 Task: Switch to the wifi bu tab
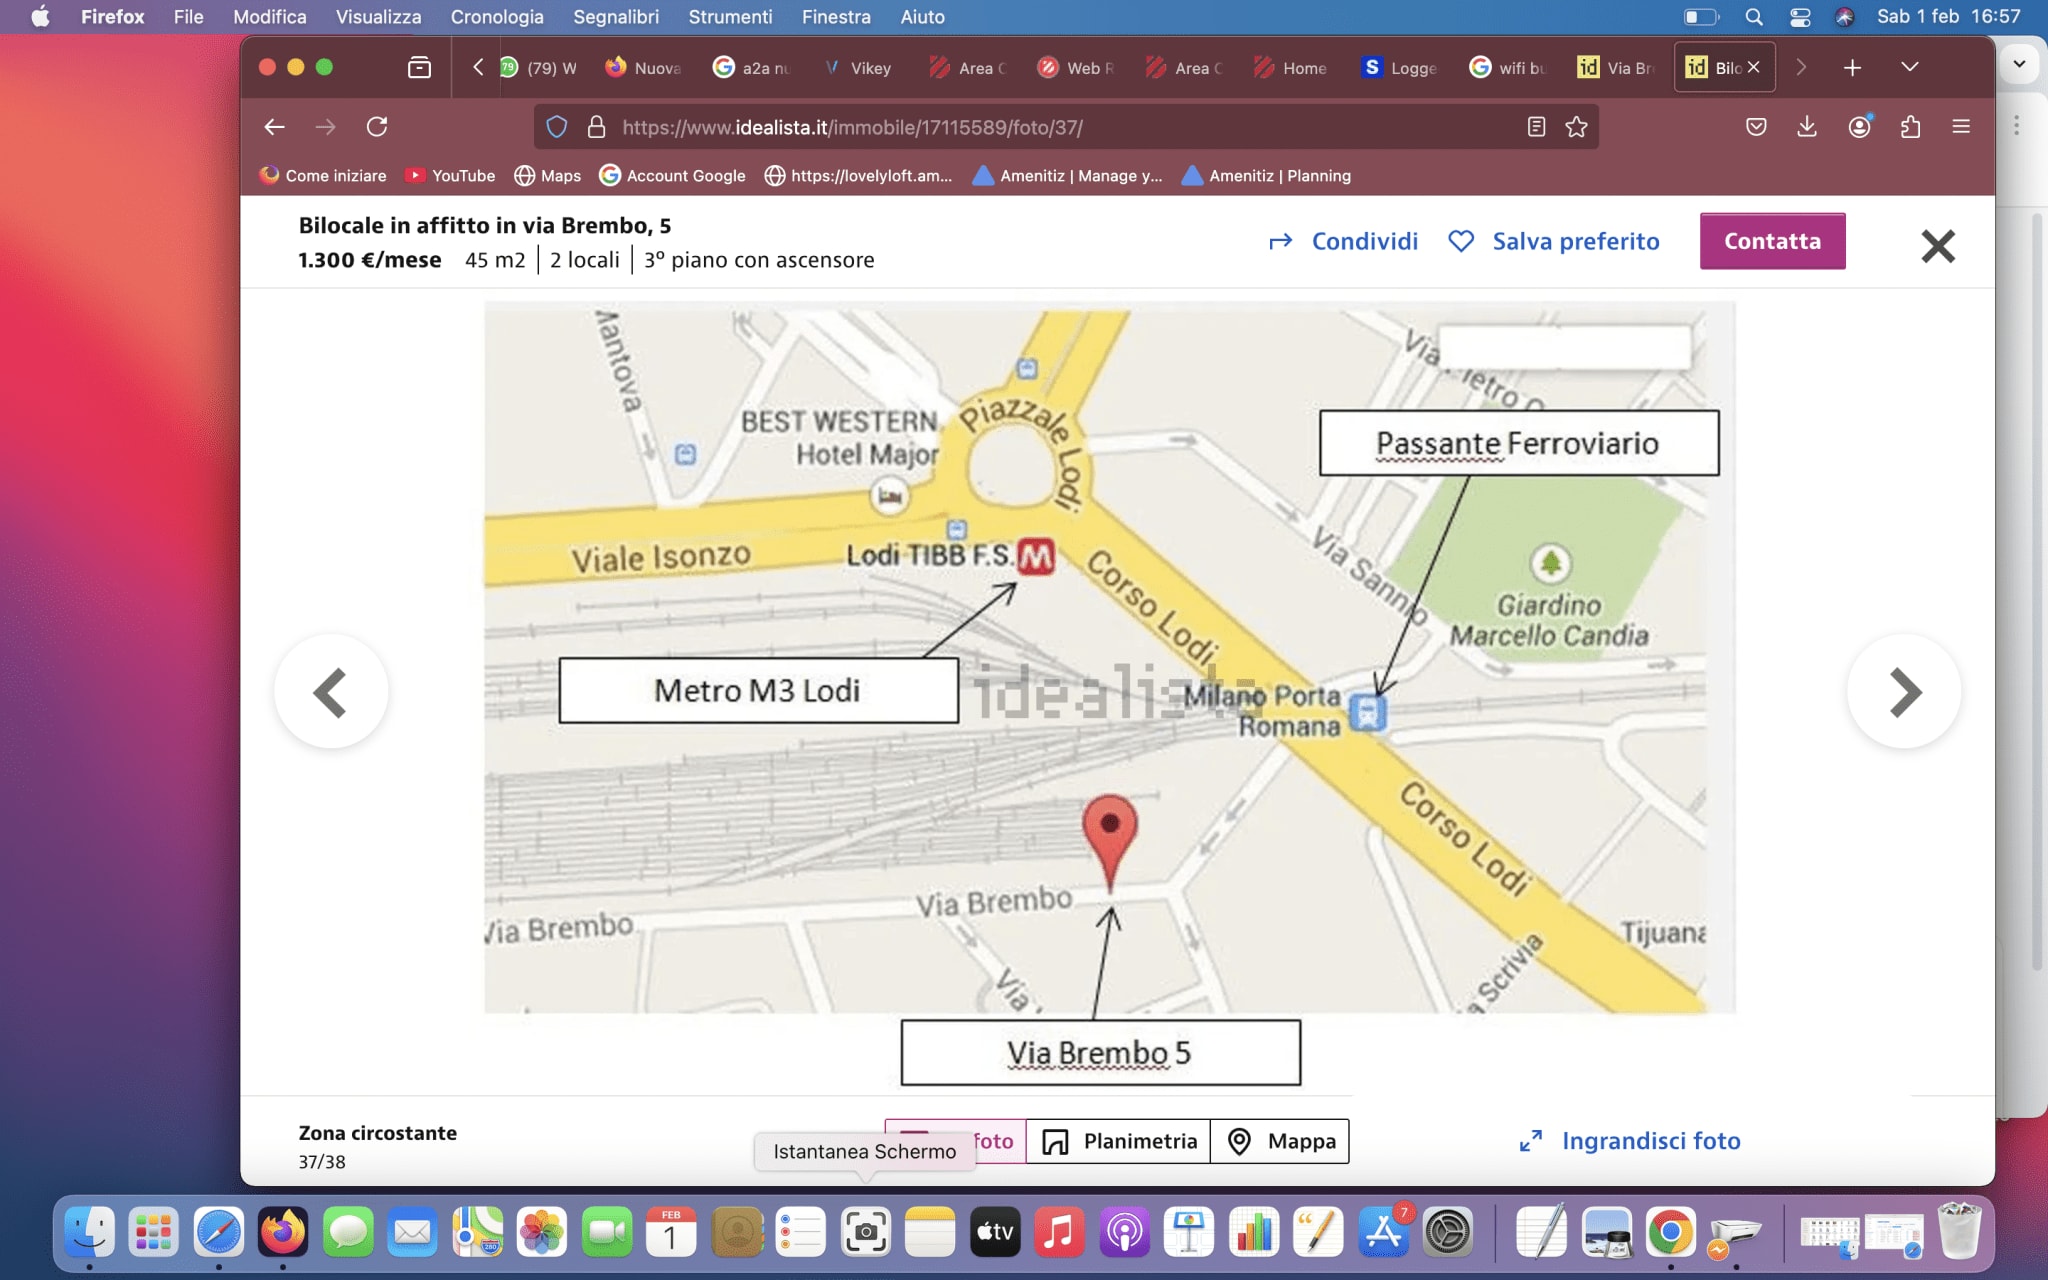coord(1507,68)
